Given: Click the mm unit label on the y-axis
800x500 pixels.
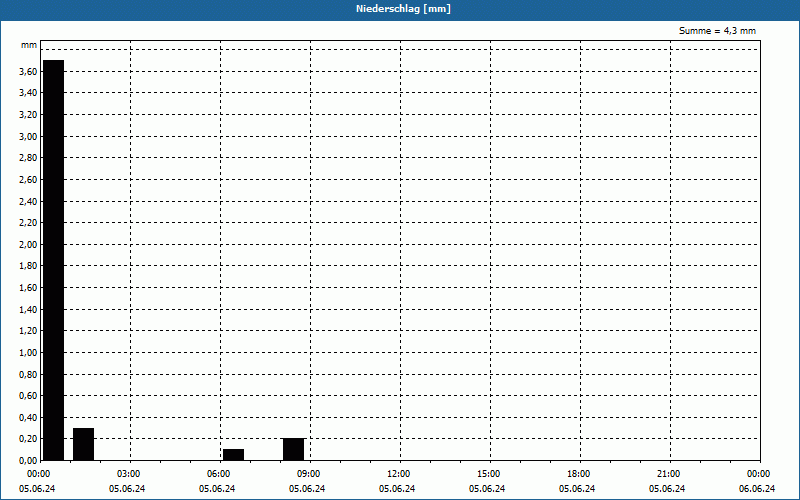Looking at the screenshot, I should click(x=29, y=45).
